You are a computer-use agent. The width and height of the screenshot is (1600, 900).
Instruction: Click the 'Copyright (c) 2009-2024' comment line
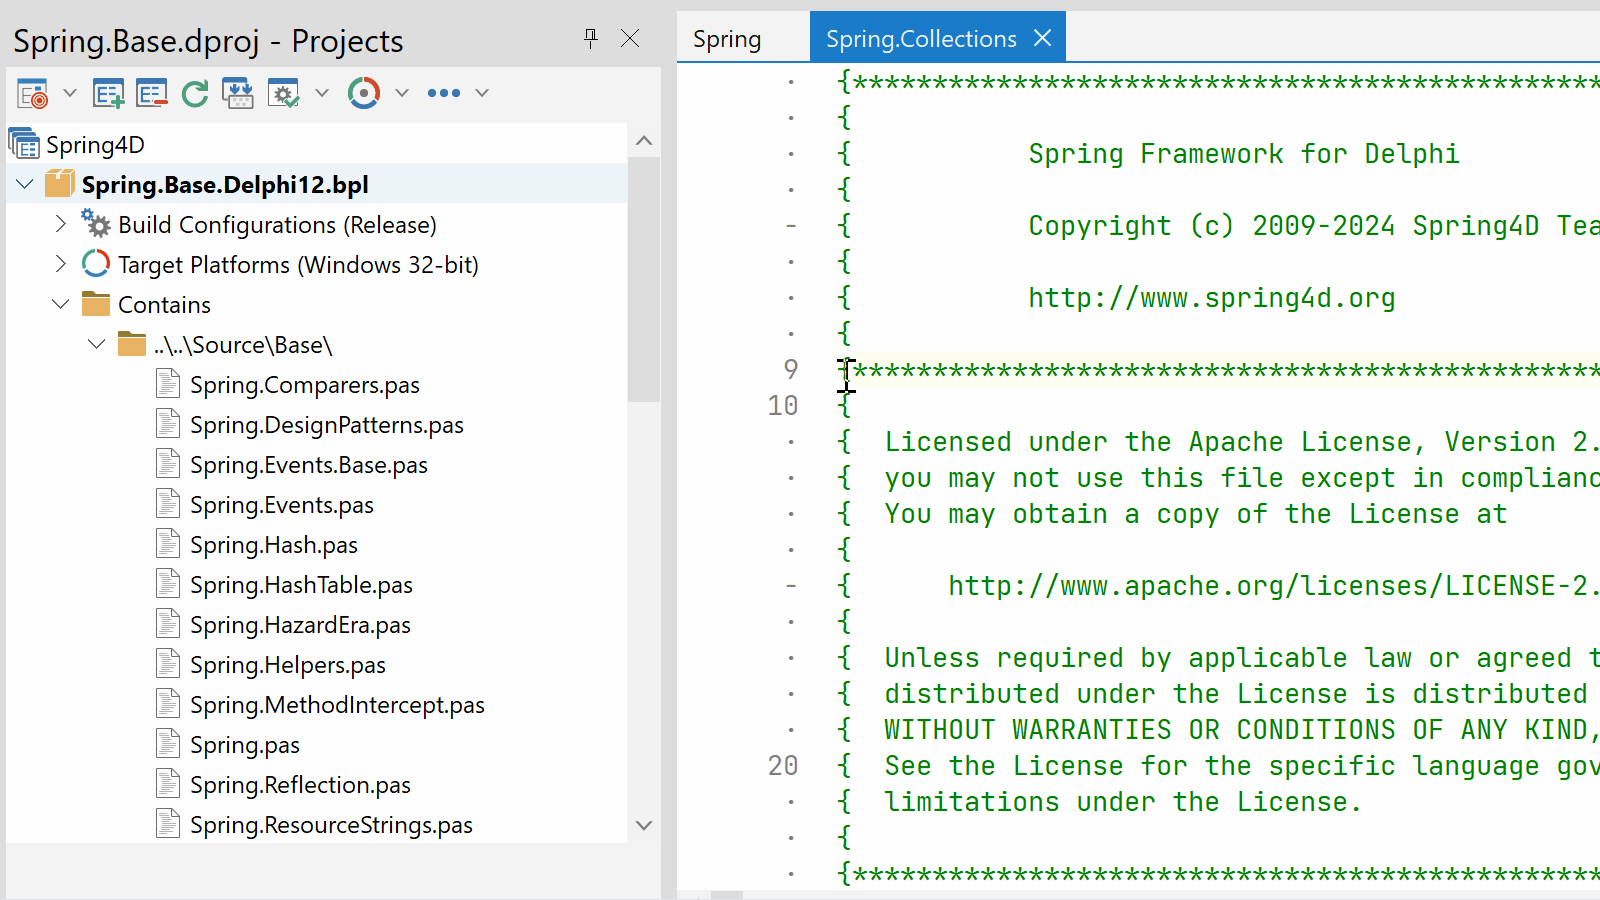point(1314,226)
